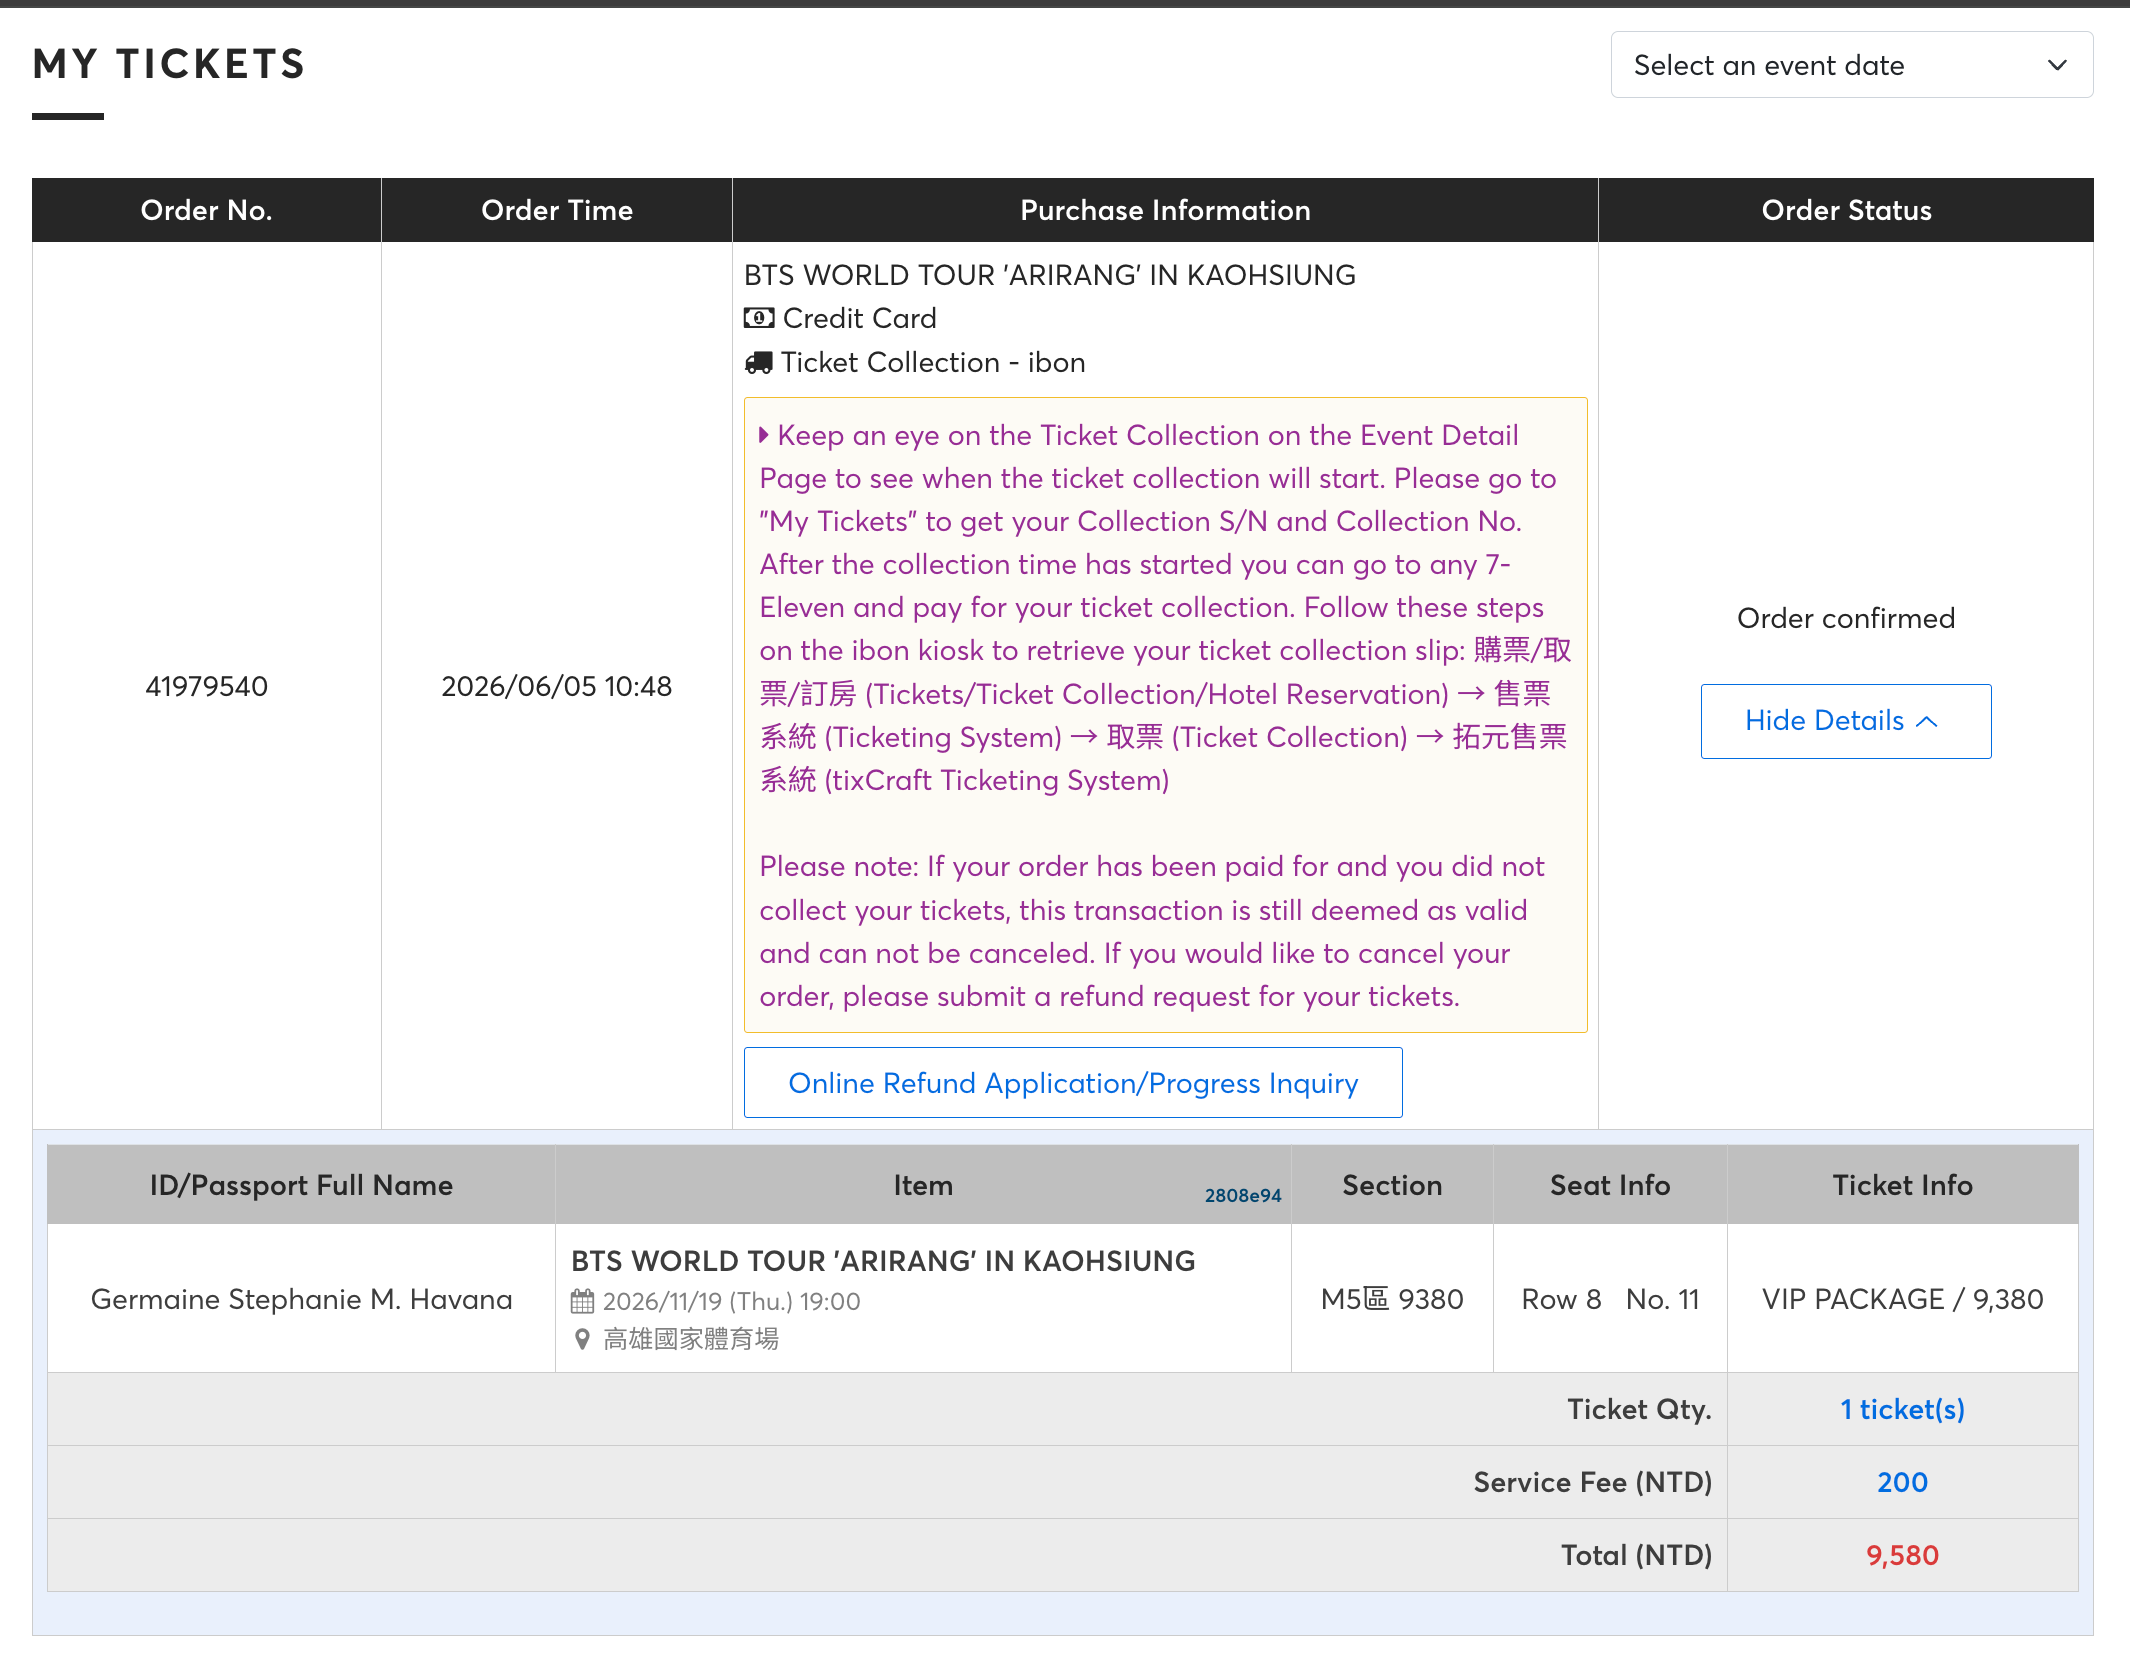Click the total amount 9,580
The image size is (2130, 1668).
1902,1555
